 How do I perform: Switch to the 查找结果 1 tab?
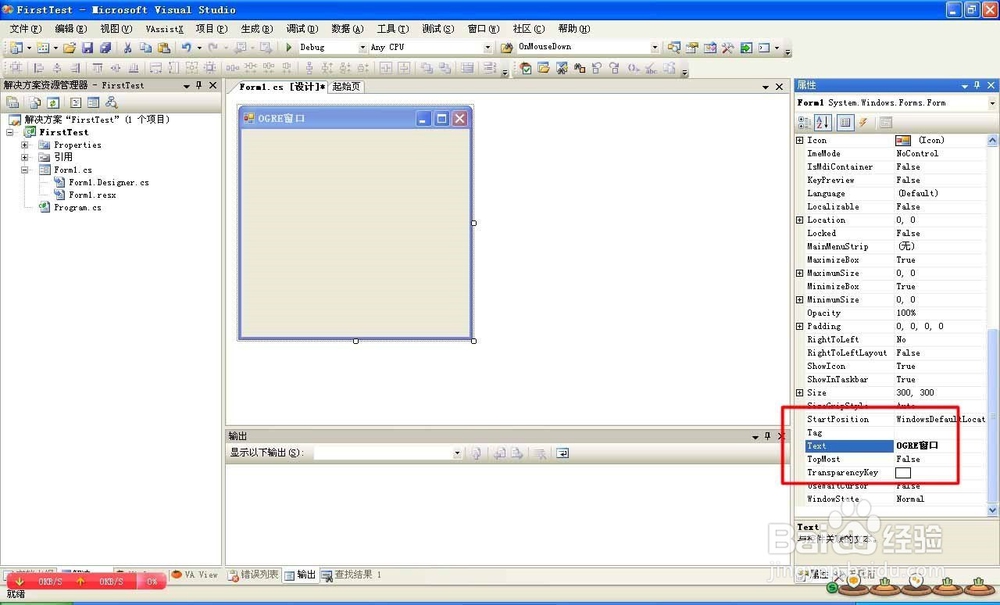pos(352,575)
